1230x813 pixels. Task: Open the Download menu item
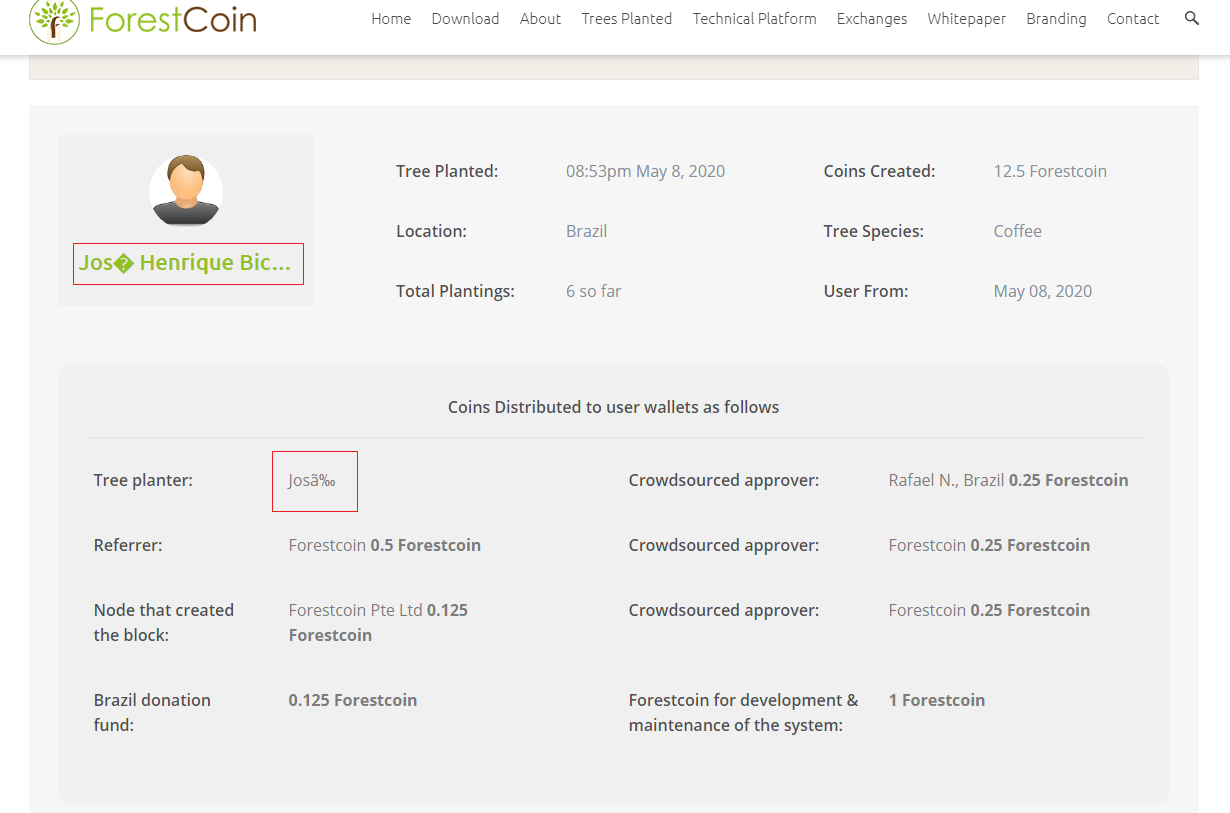pos(465,19)
